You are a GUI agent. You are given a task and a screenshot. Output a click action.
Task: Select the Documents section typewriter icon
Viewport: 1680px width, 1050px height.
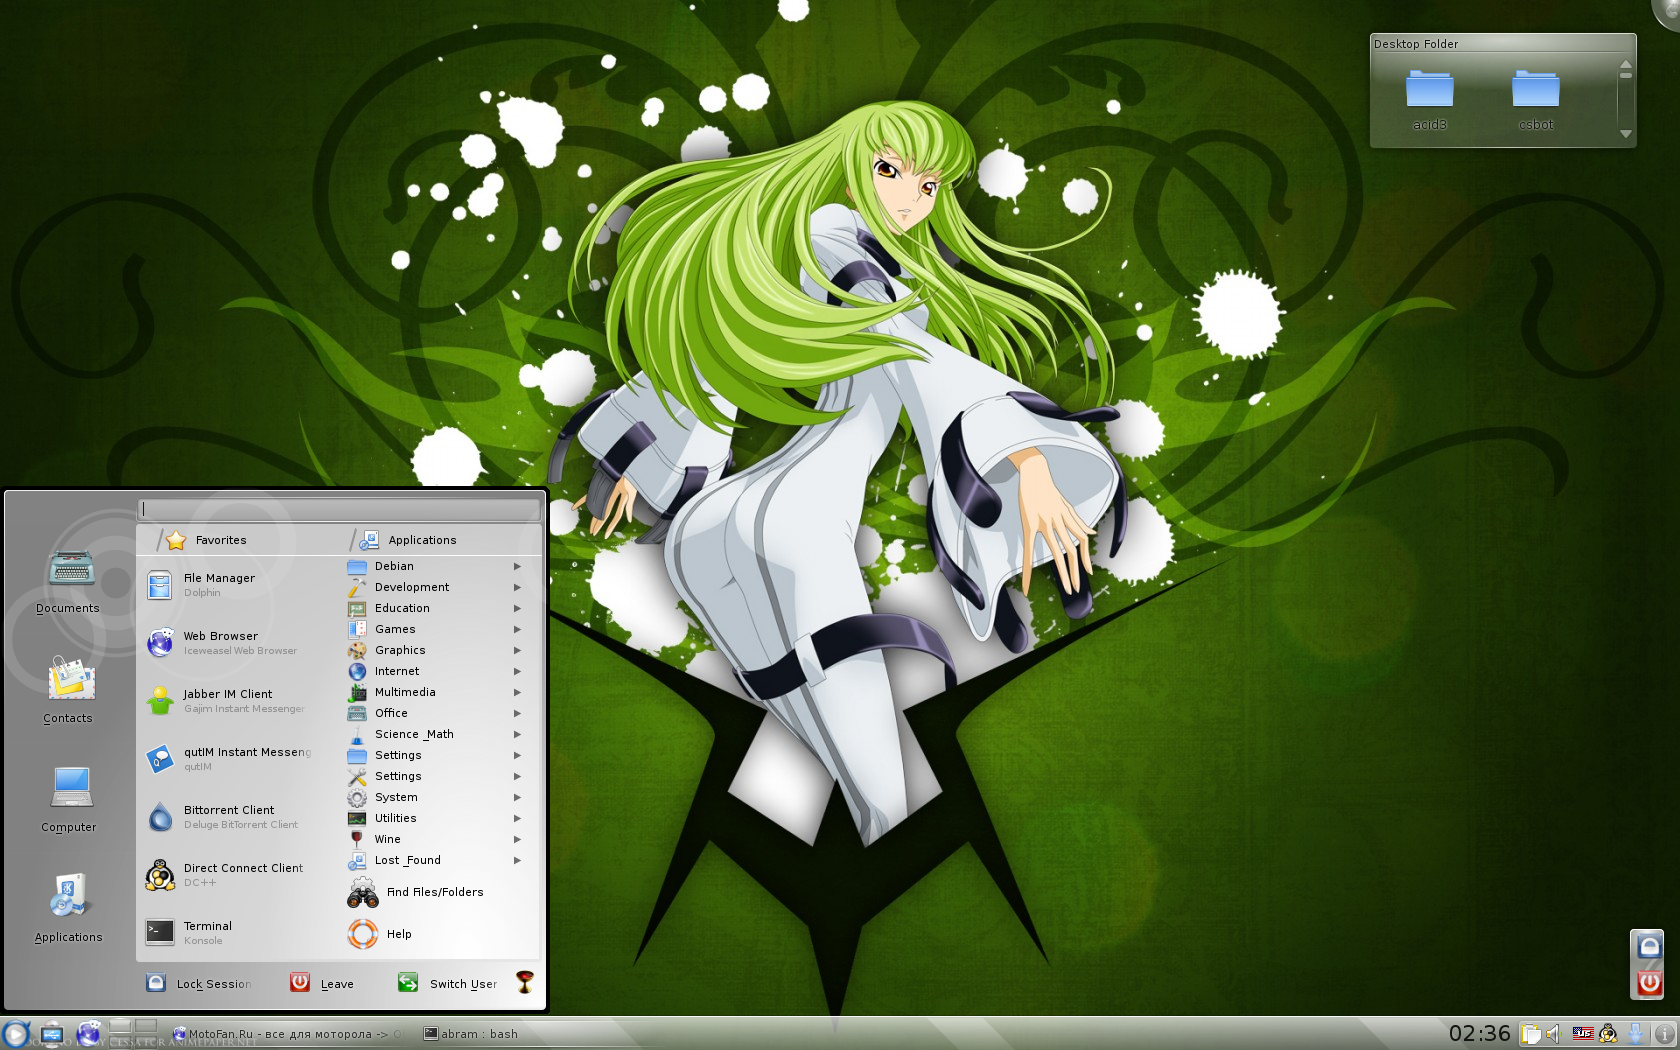(x=71, y=569)
